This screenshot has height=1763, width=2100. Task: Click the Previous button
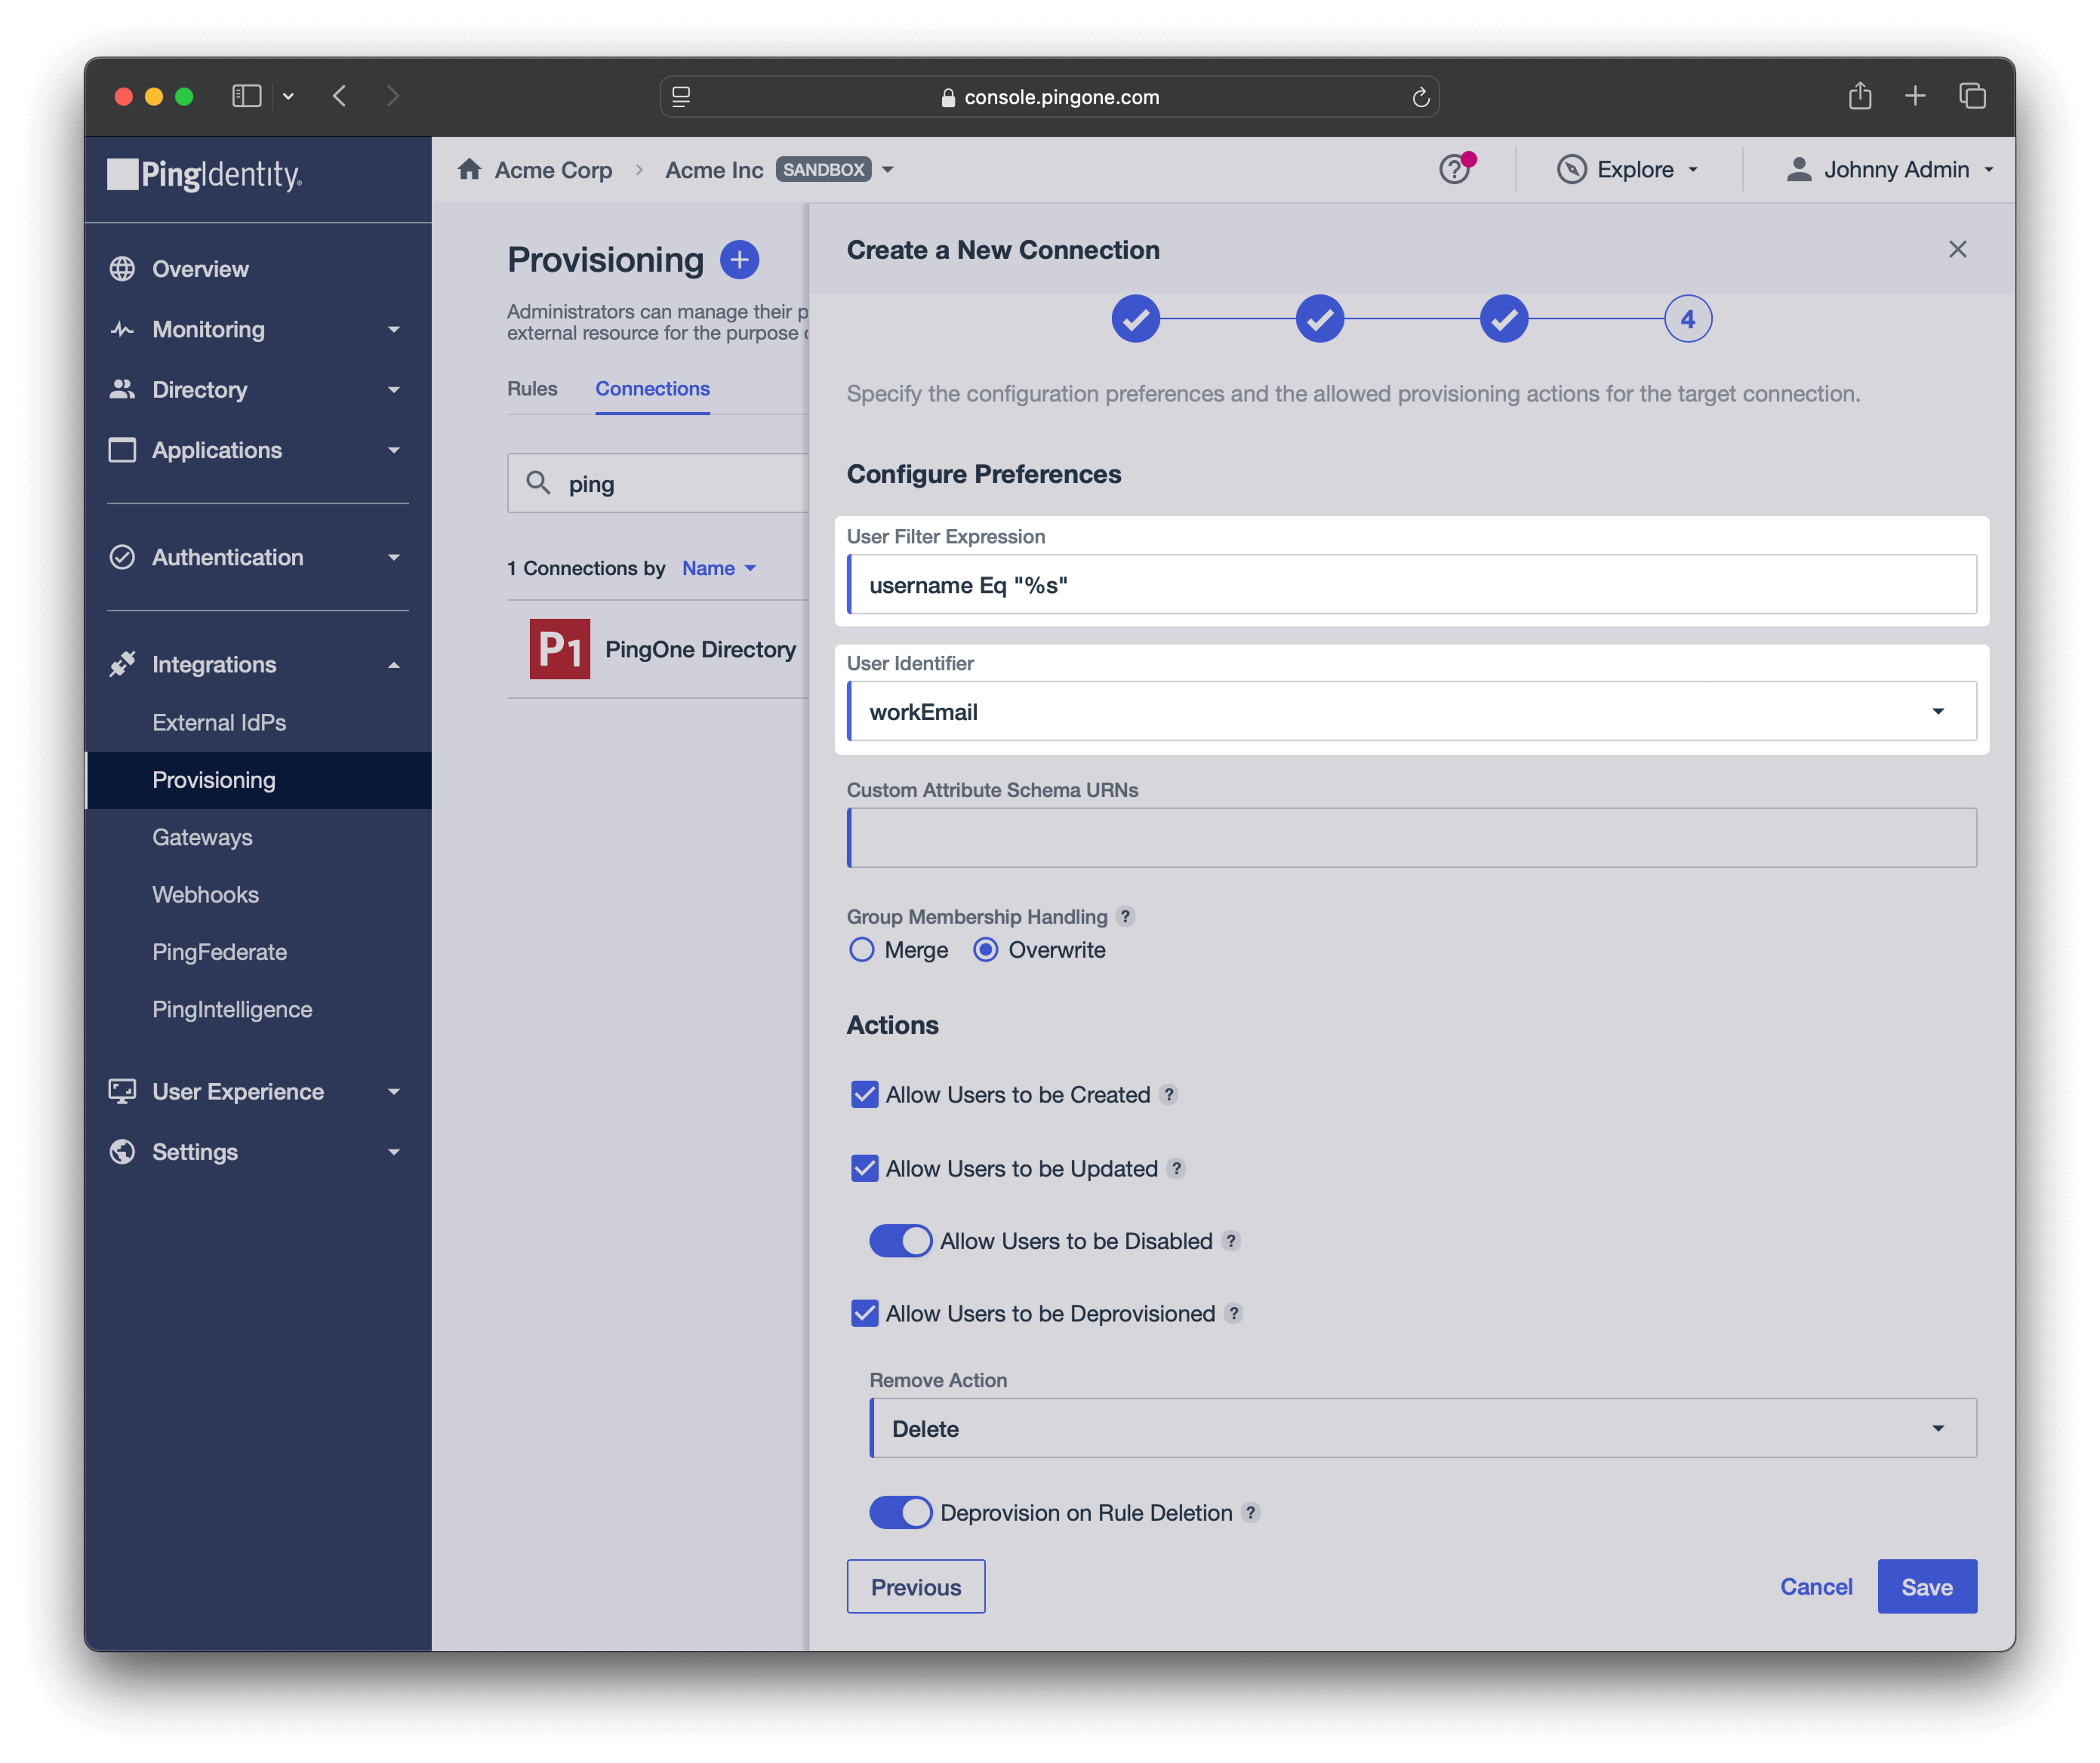click(x=915, y=1586)
